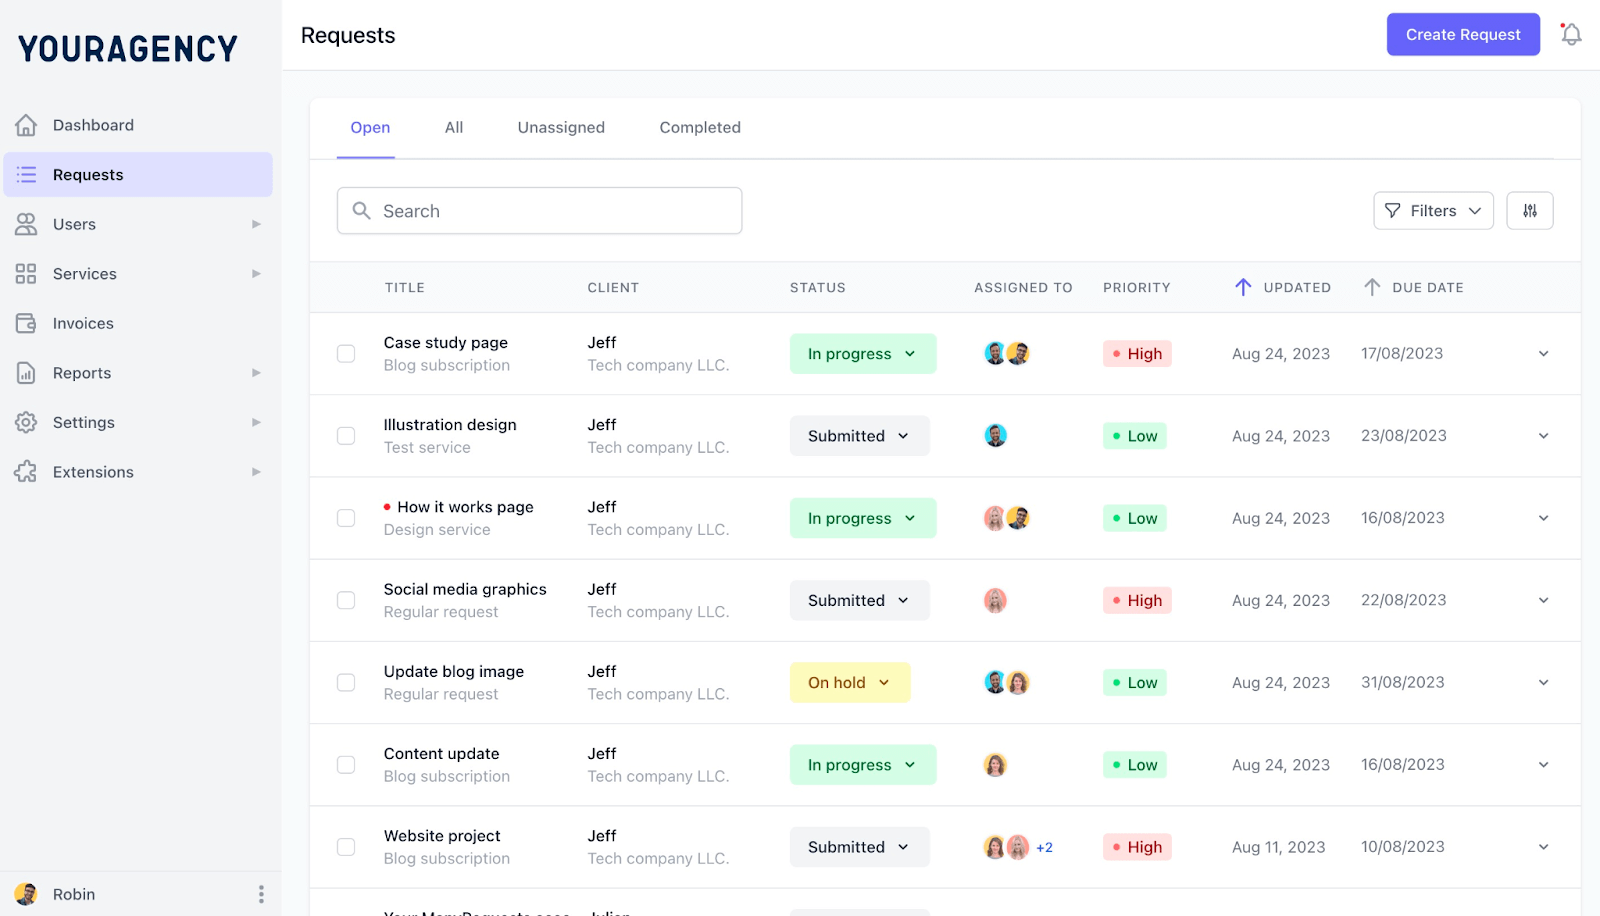Open the status dropdown for Update blog image

point(849,682)
